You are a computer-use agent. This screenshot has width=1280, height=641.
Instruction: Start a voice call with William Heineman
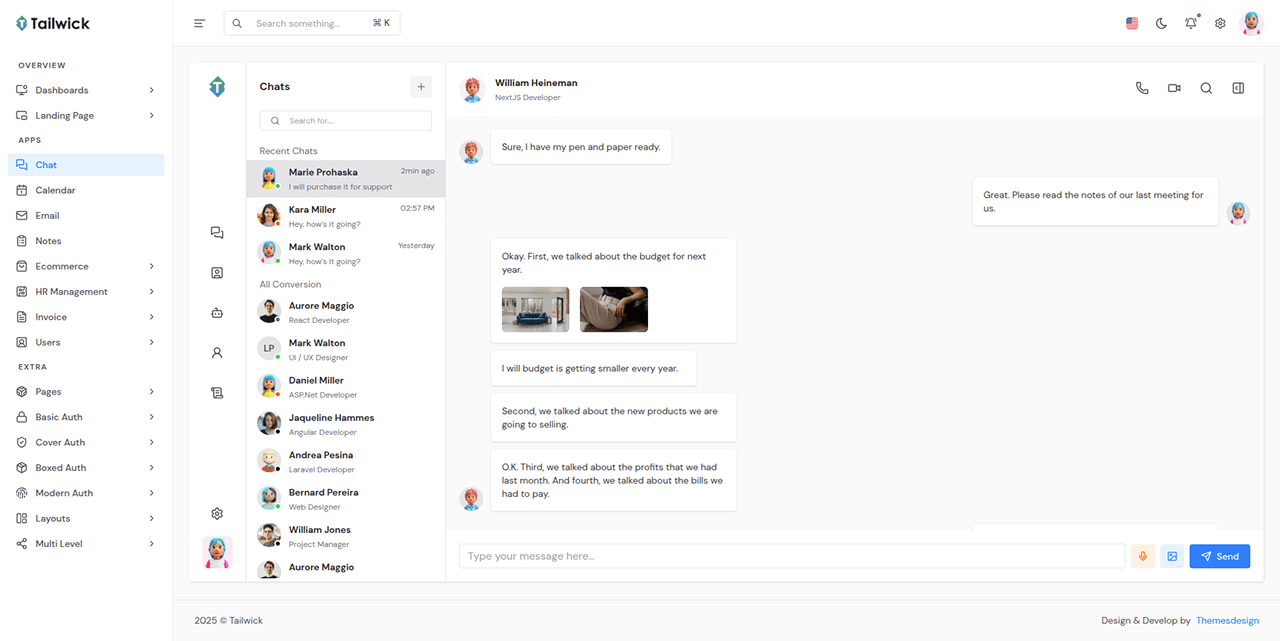[1142, 88]
